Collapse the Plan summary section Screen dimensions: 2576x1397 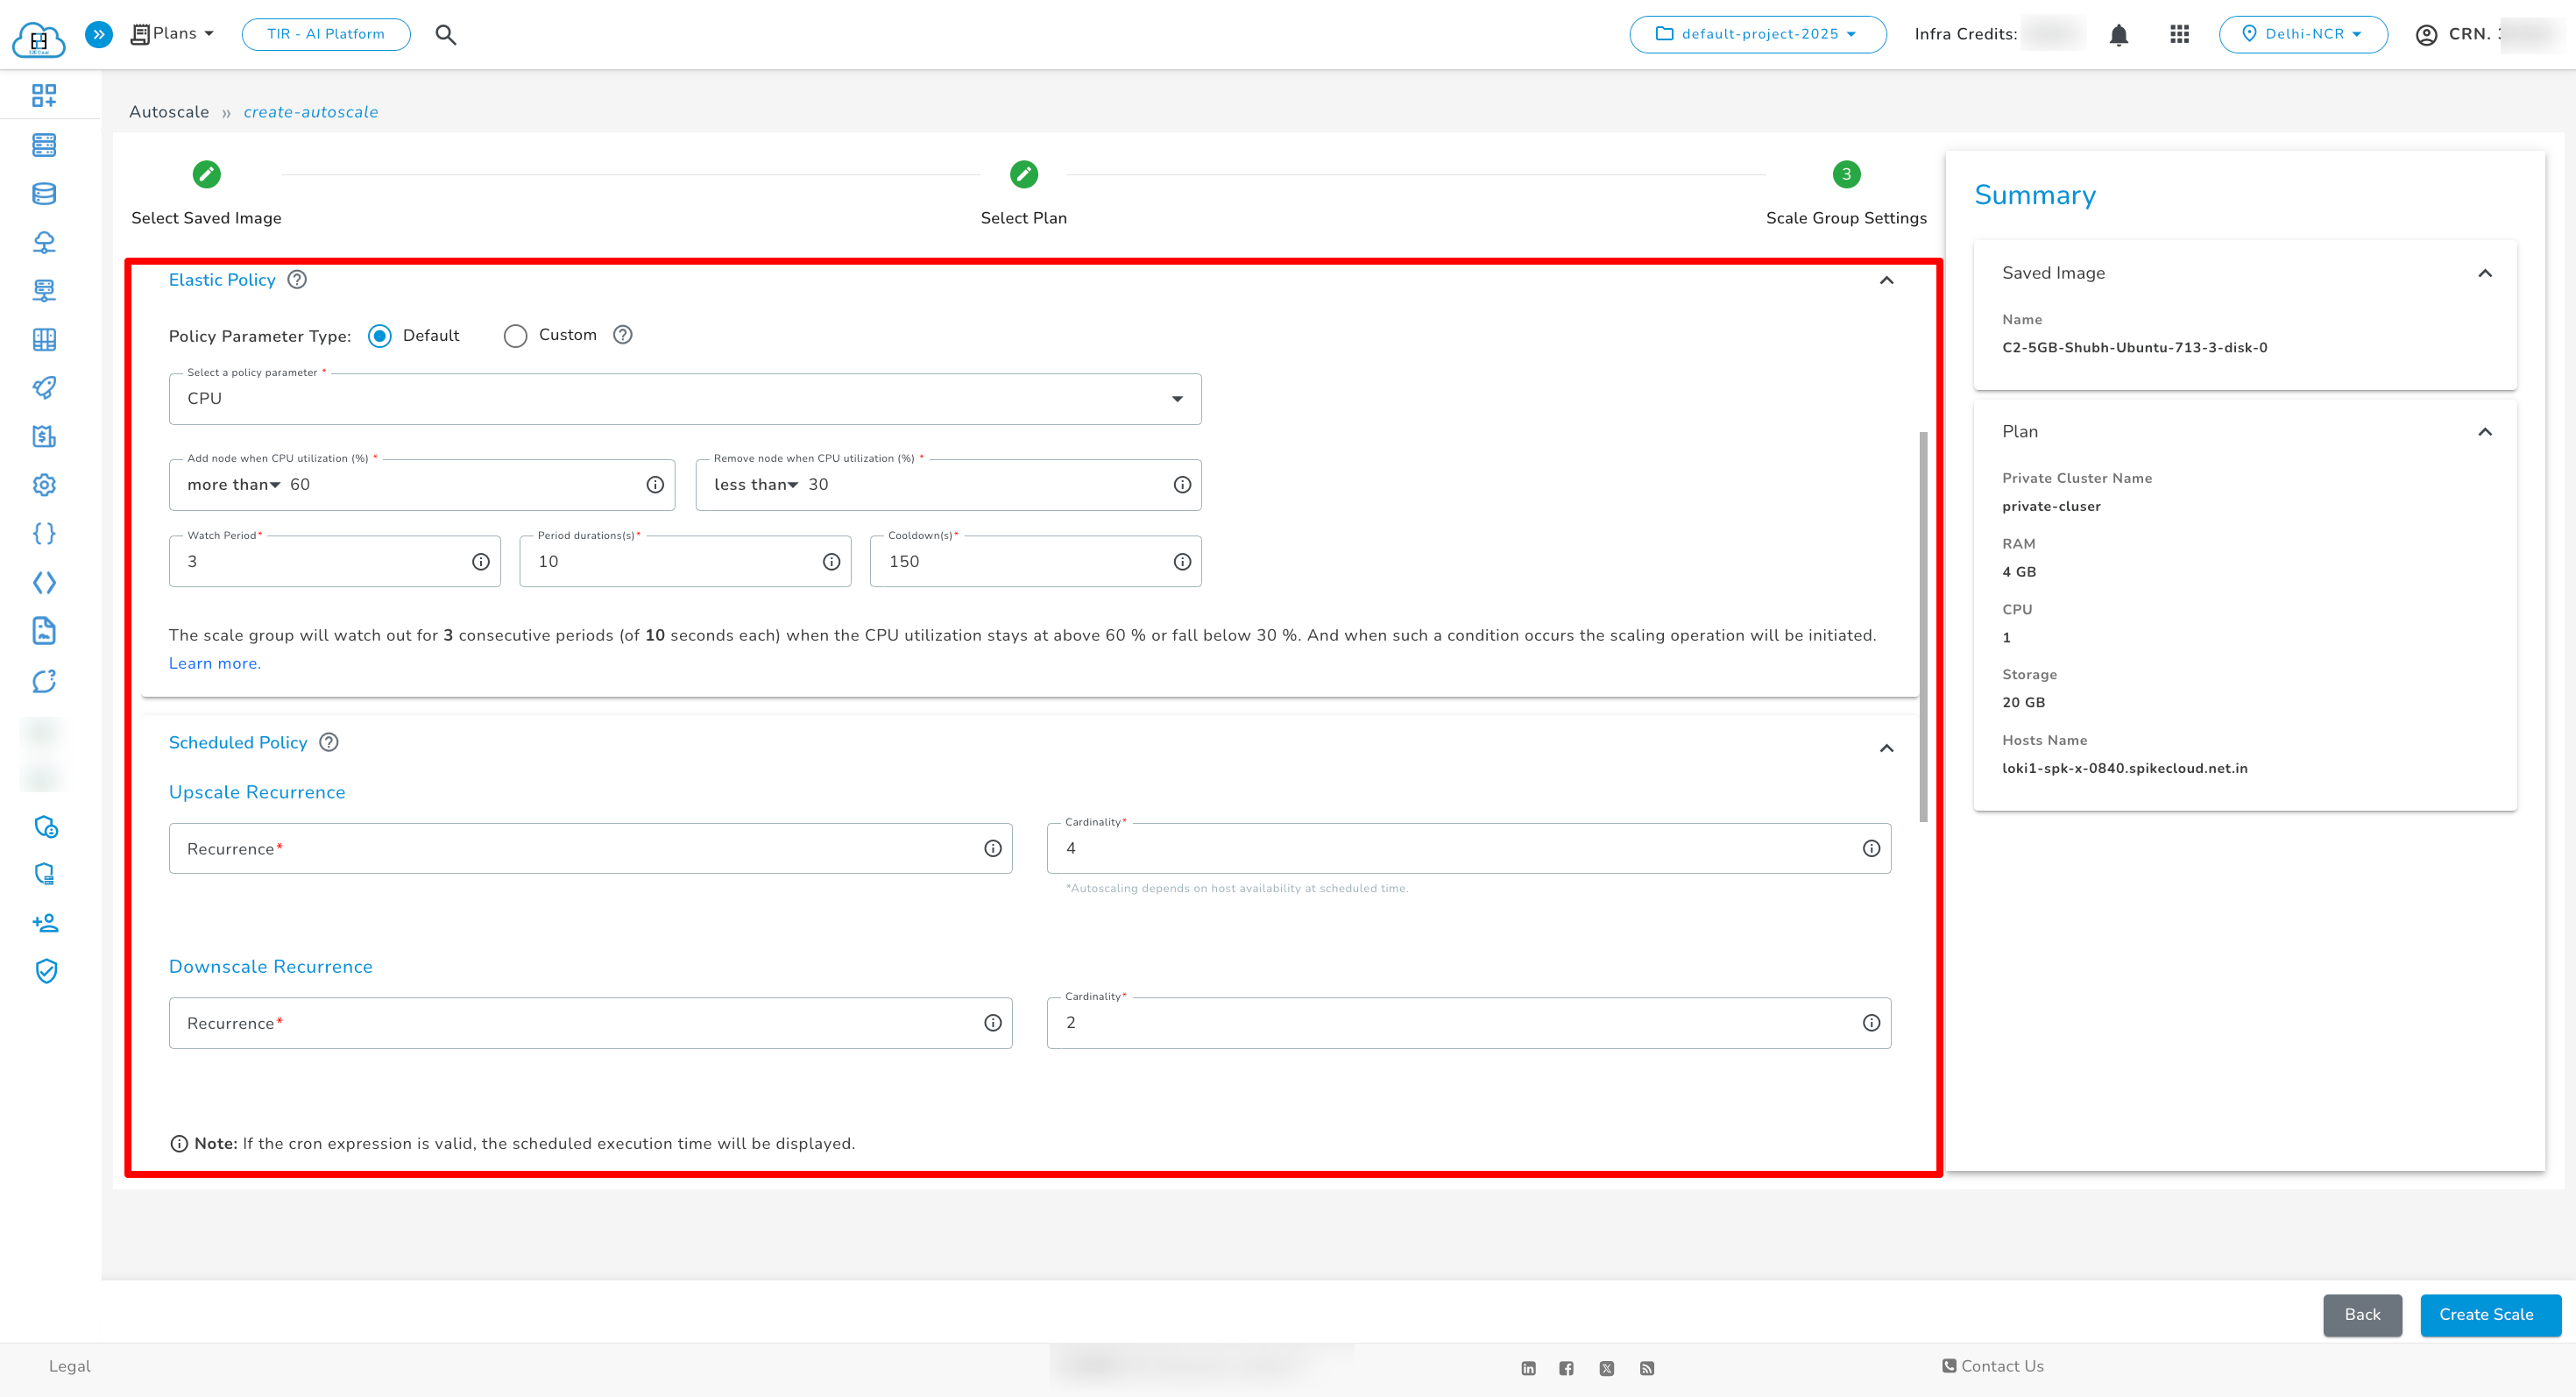click(2487, 431)
